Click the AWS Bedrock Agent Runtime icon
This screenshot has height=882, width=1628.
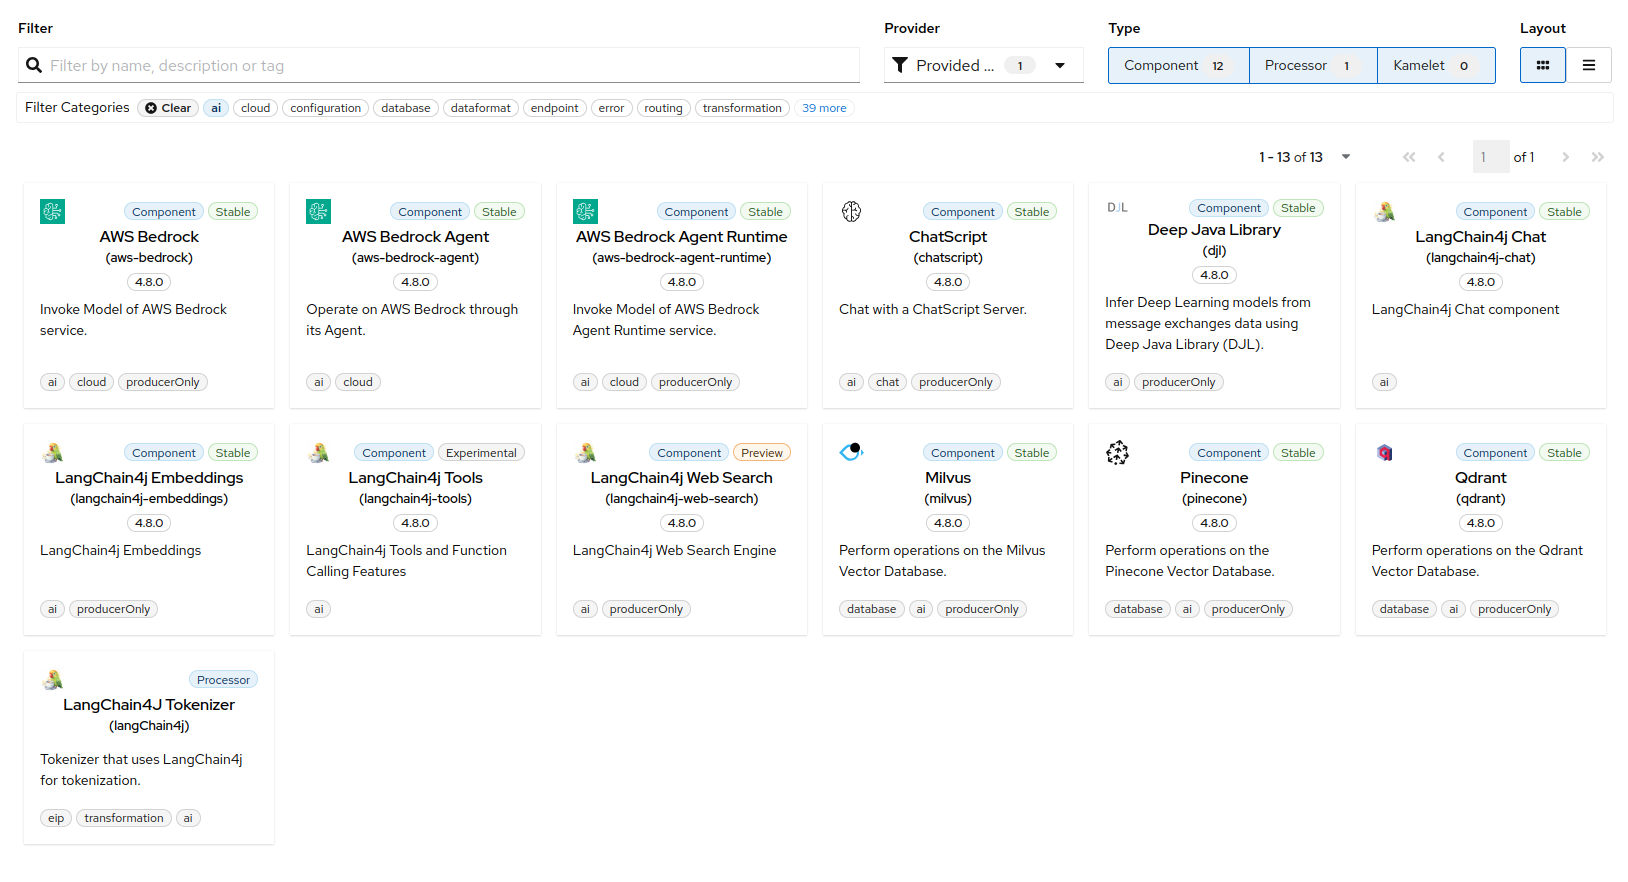click(x=585, y=211)
